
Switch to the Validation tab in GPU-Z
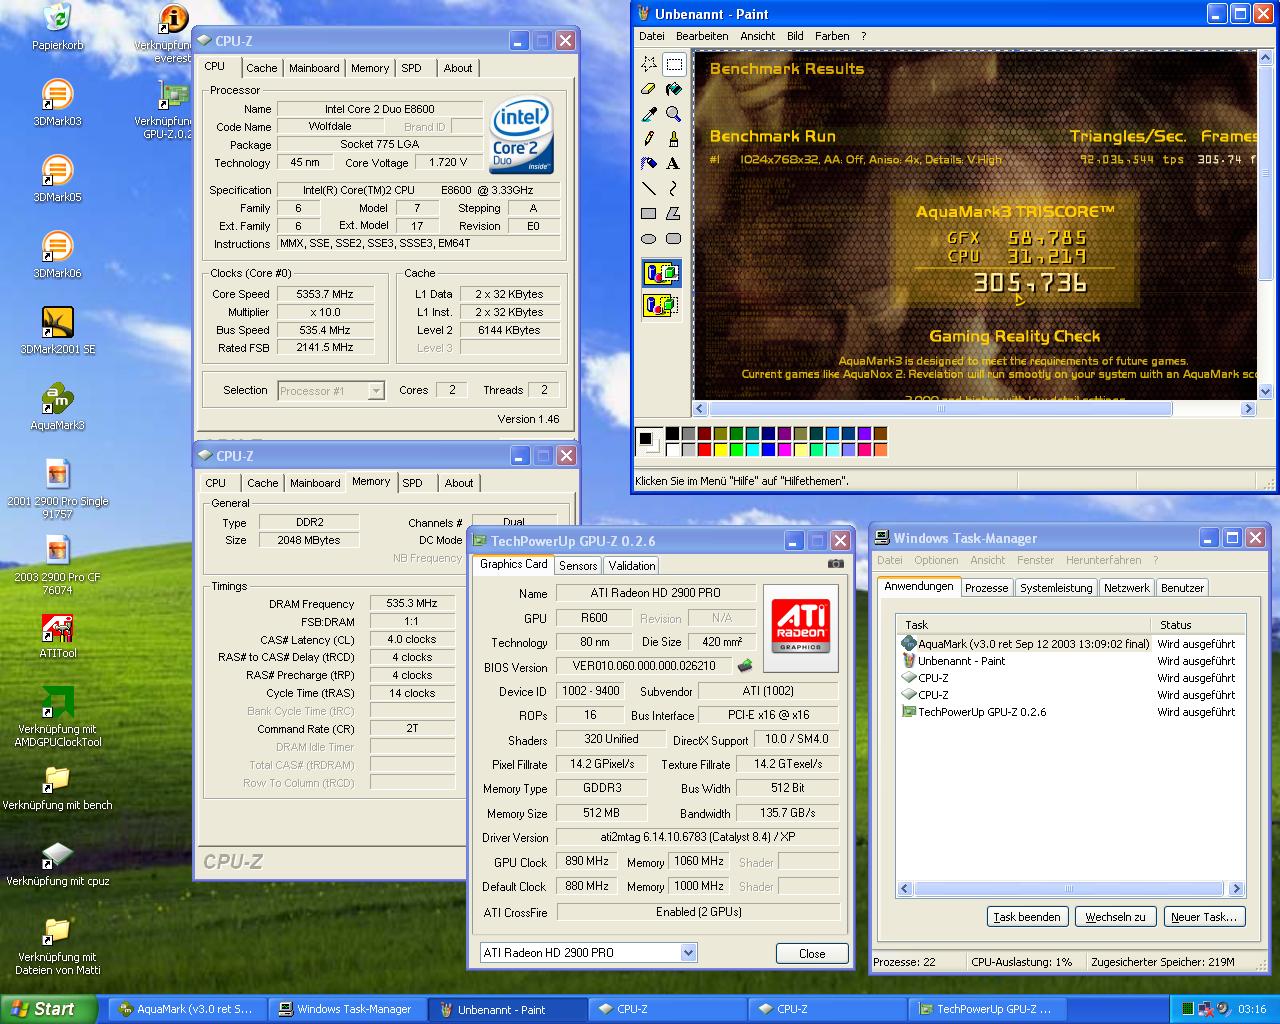tap(632, 566)
